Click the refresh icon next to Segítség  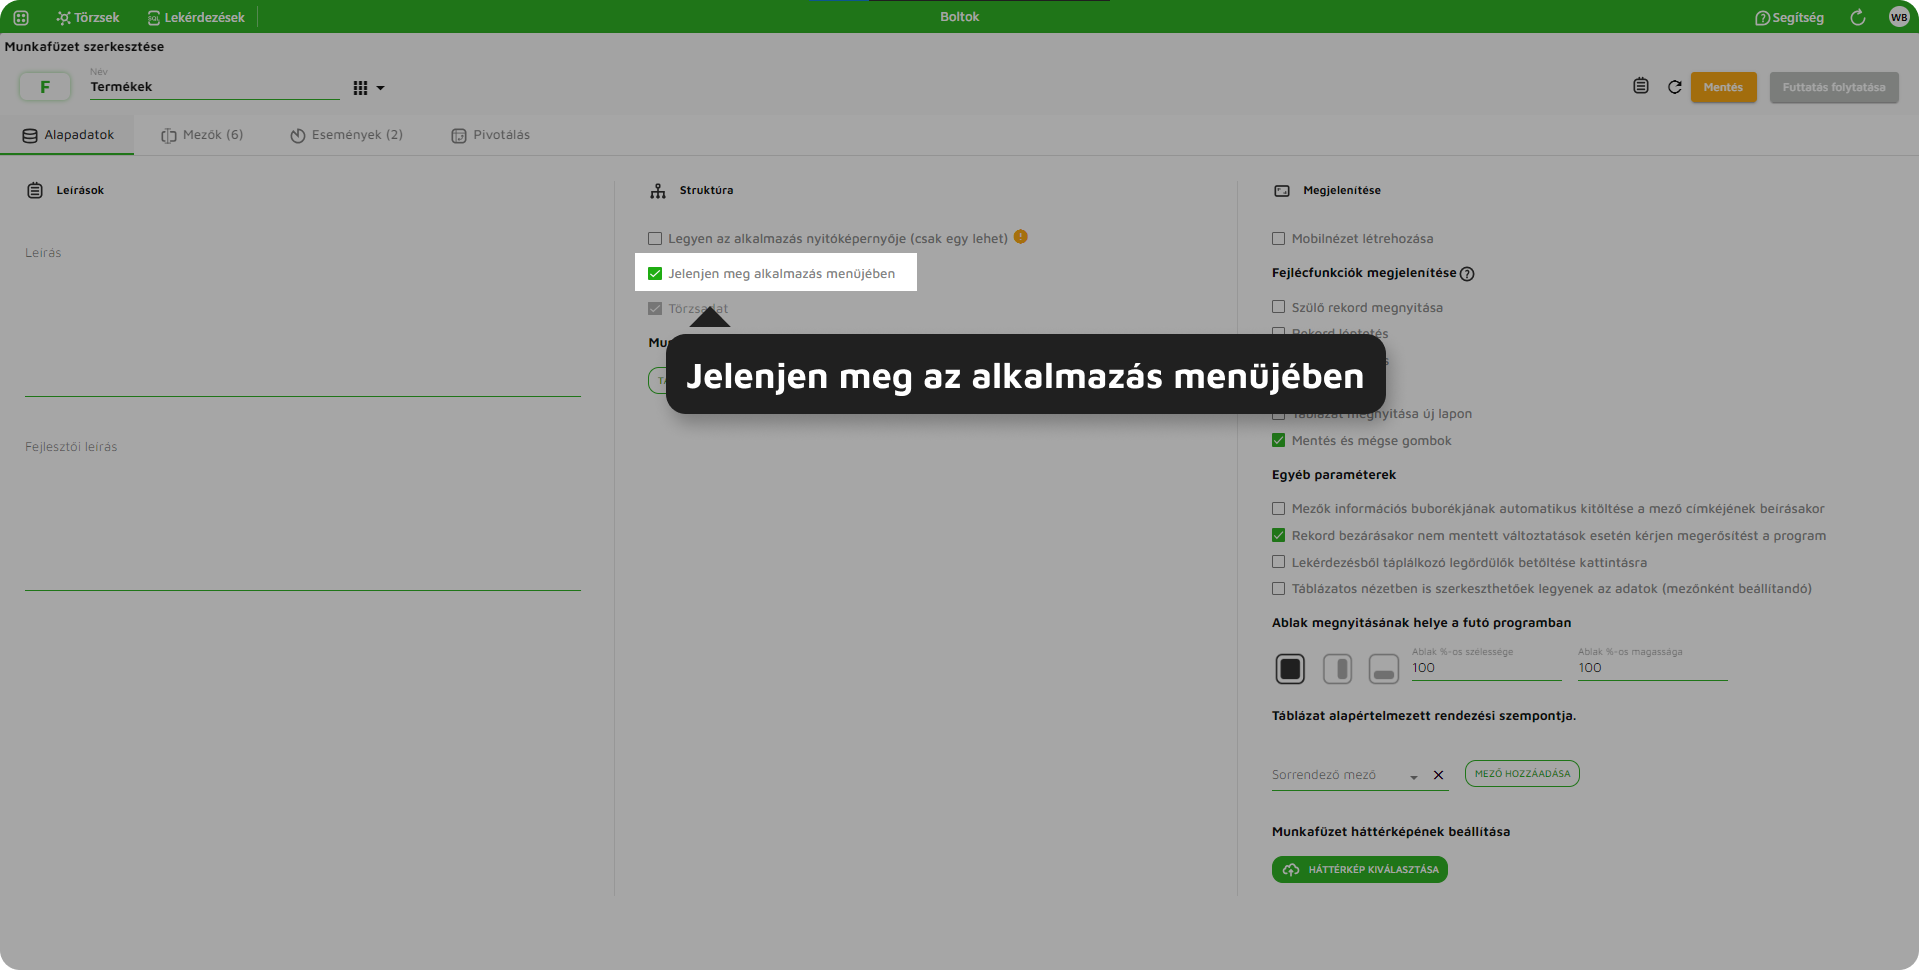point(1857,17)
